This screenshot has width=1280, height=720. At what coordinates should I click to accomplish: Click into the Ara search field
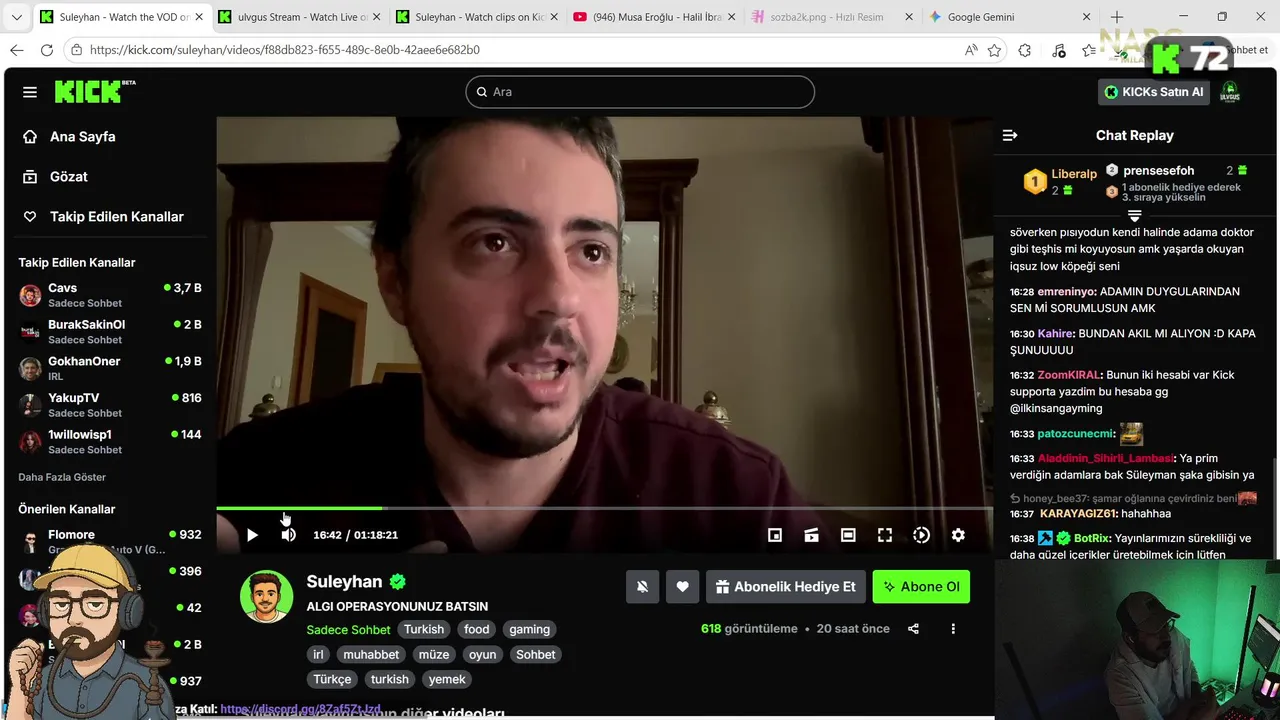[640, 92]
